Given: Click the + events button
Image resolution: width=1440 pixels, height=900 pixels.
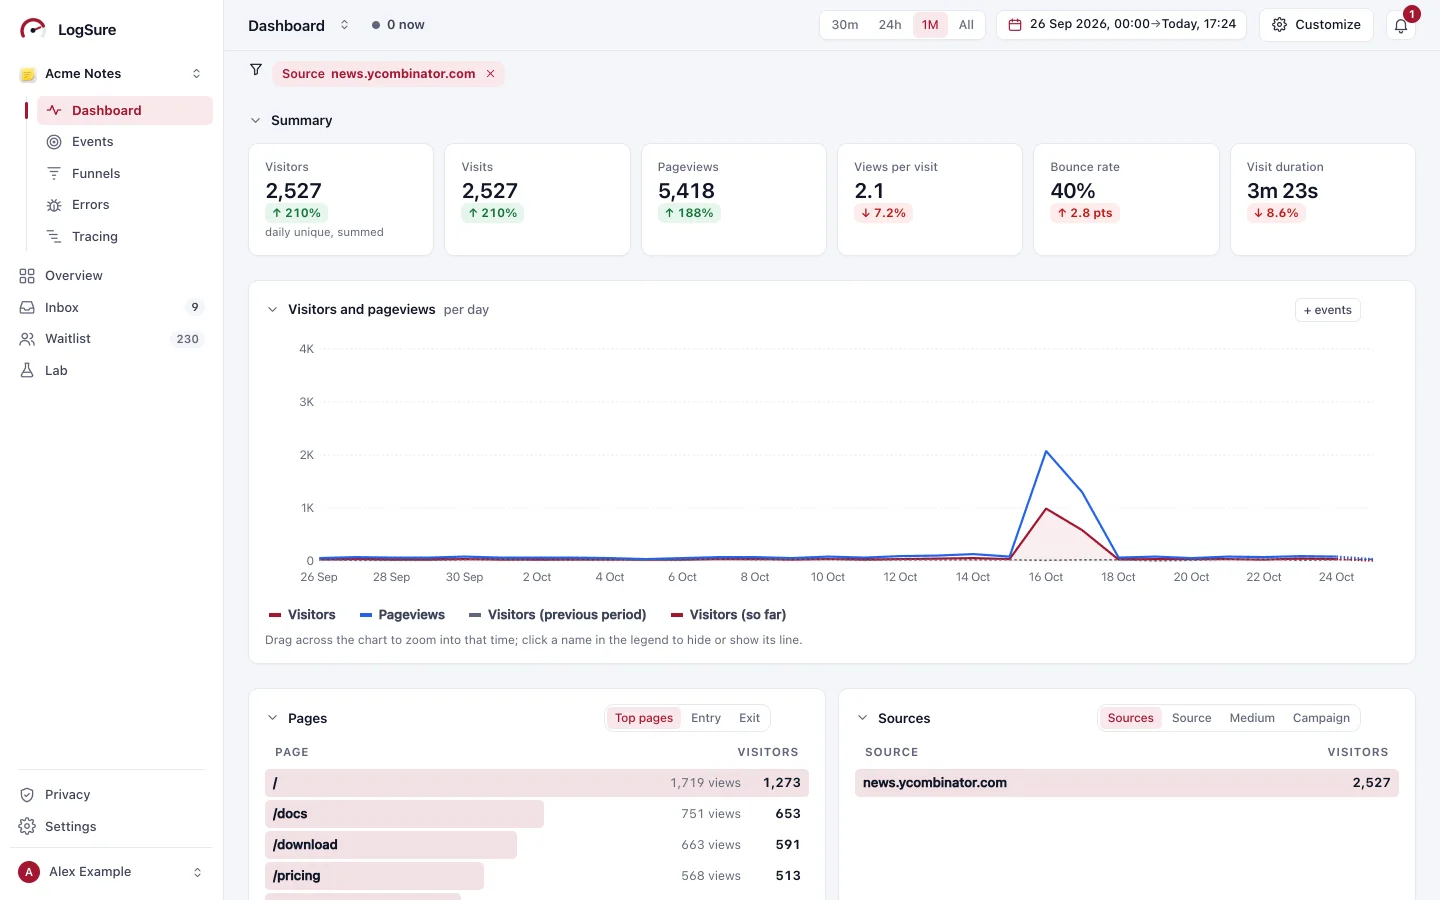Looking at the screenshot, I should coord(1328,310).
